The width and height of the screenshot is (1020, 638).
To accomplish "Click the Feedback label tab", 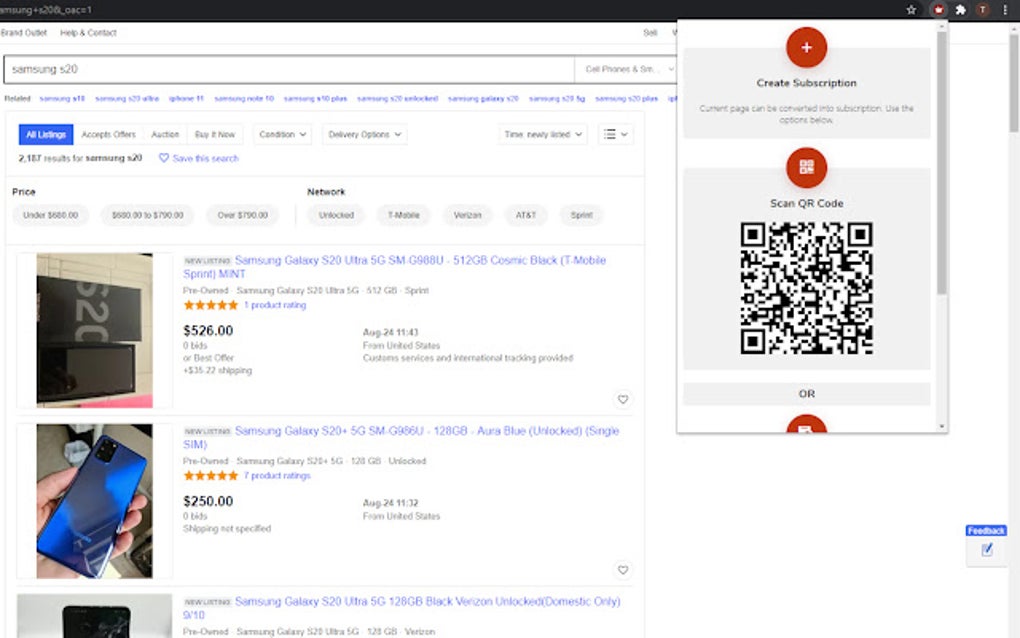I will 986,531.
